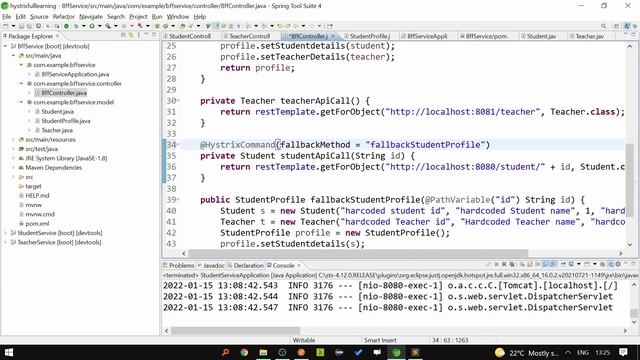Click the New file toolbar icon
The width and height of the screenshot is (640, 360).
5,26
